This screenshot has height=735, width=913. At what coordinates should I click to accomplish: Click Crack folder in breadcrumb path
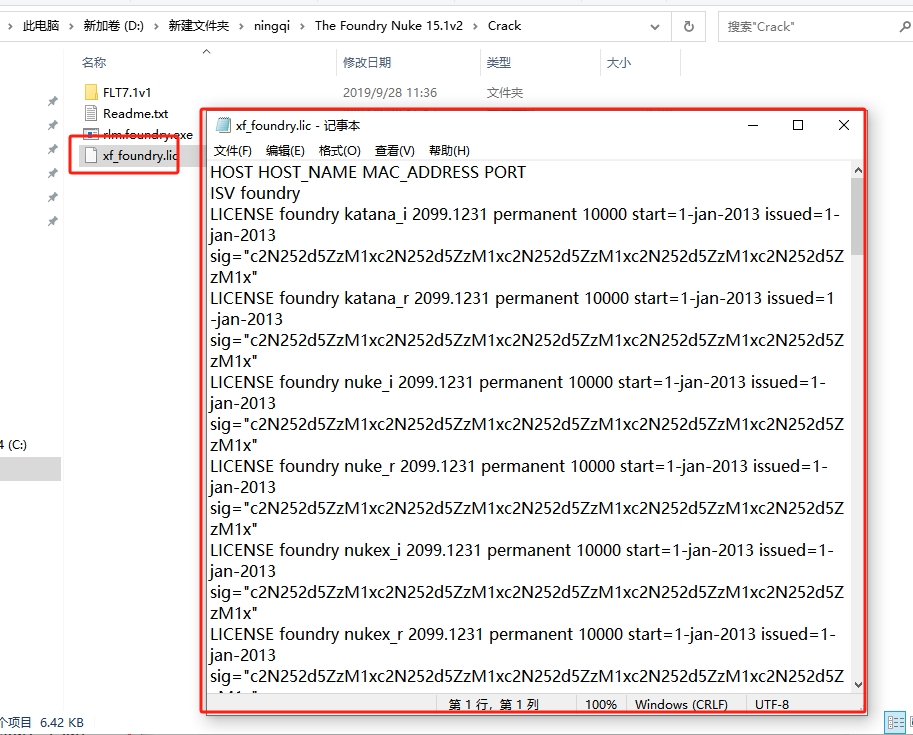tap(504, 26)
